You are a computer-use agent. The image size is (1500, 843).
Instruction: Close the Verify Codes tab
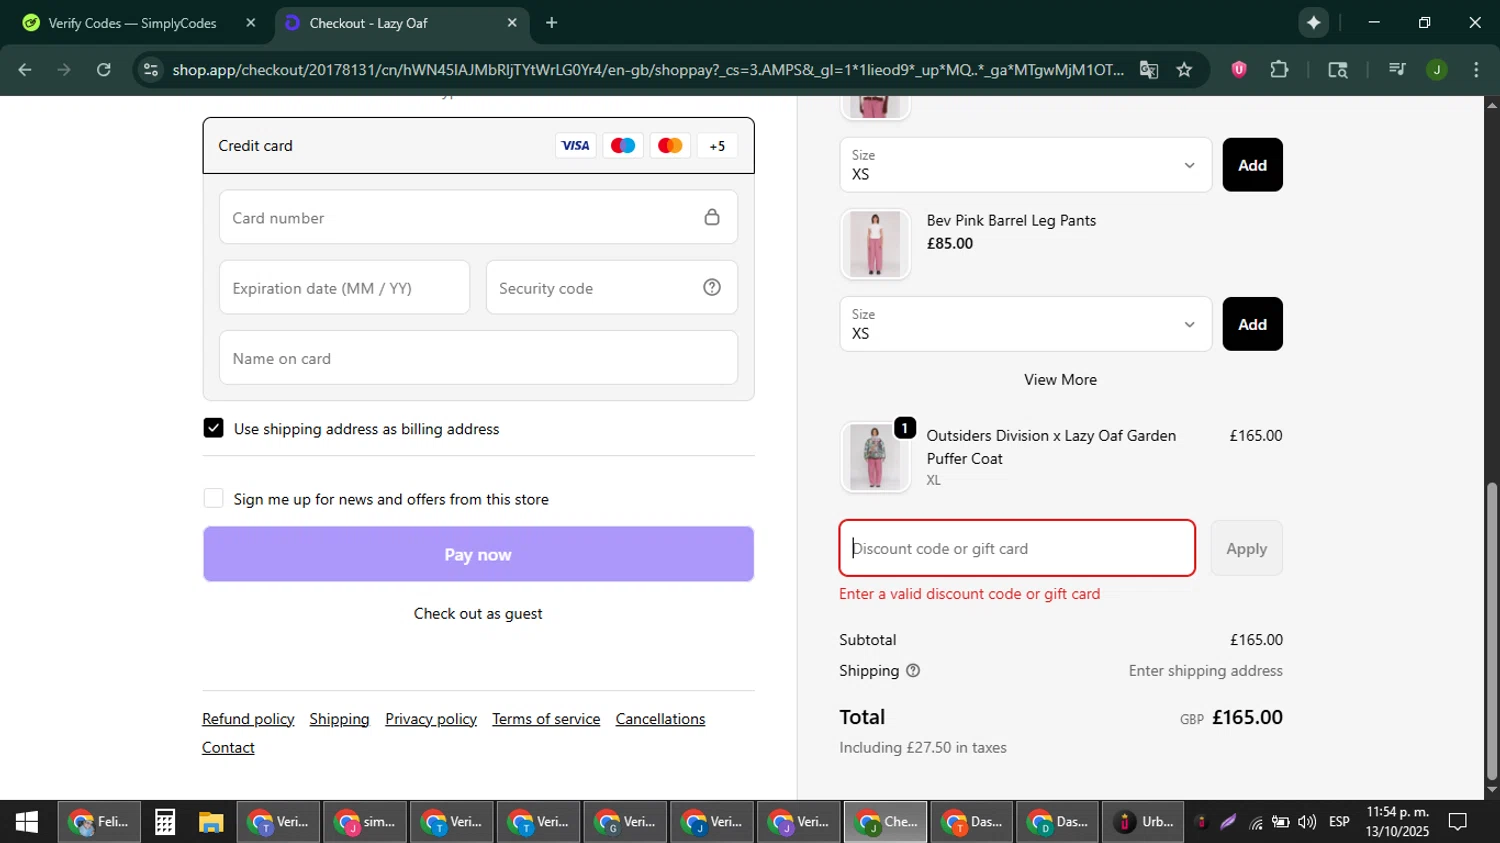(251, 22)
